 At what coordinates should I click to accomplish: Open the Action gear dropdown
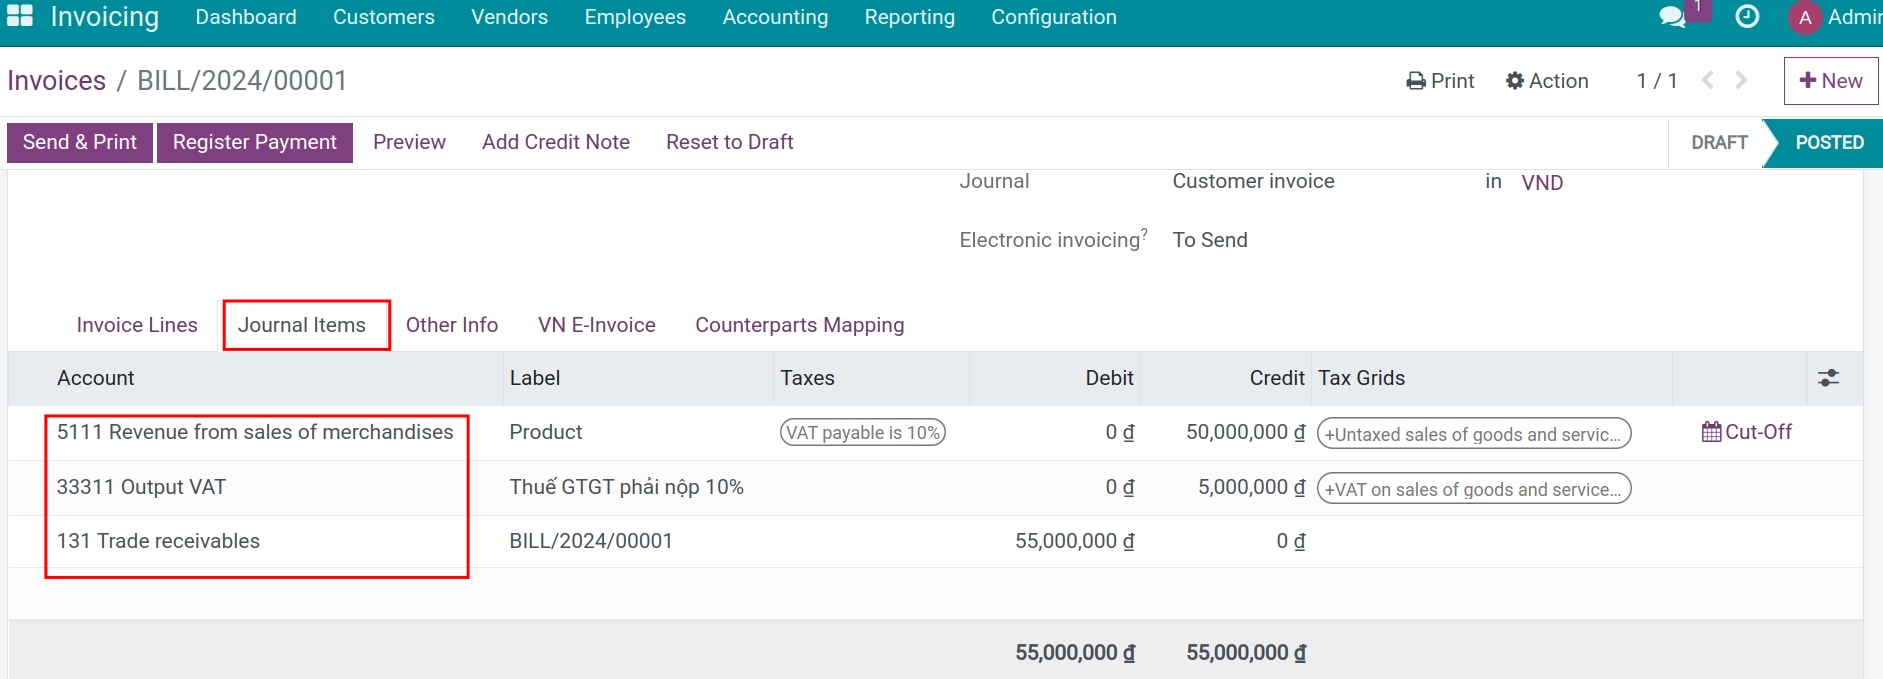1547,81
